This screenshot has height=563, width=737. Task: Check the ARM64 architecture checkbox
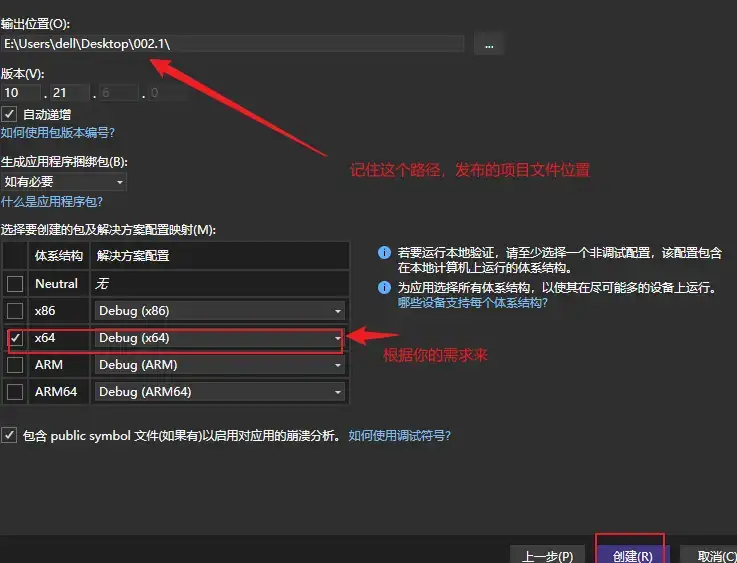point(15,391)
